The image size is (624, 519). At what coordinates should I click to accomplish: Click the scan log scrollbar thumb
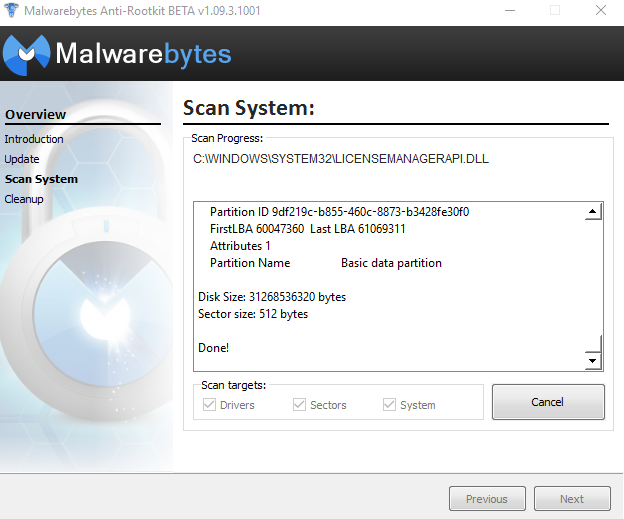click(593, 344)
